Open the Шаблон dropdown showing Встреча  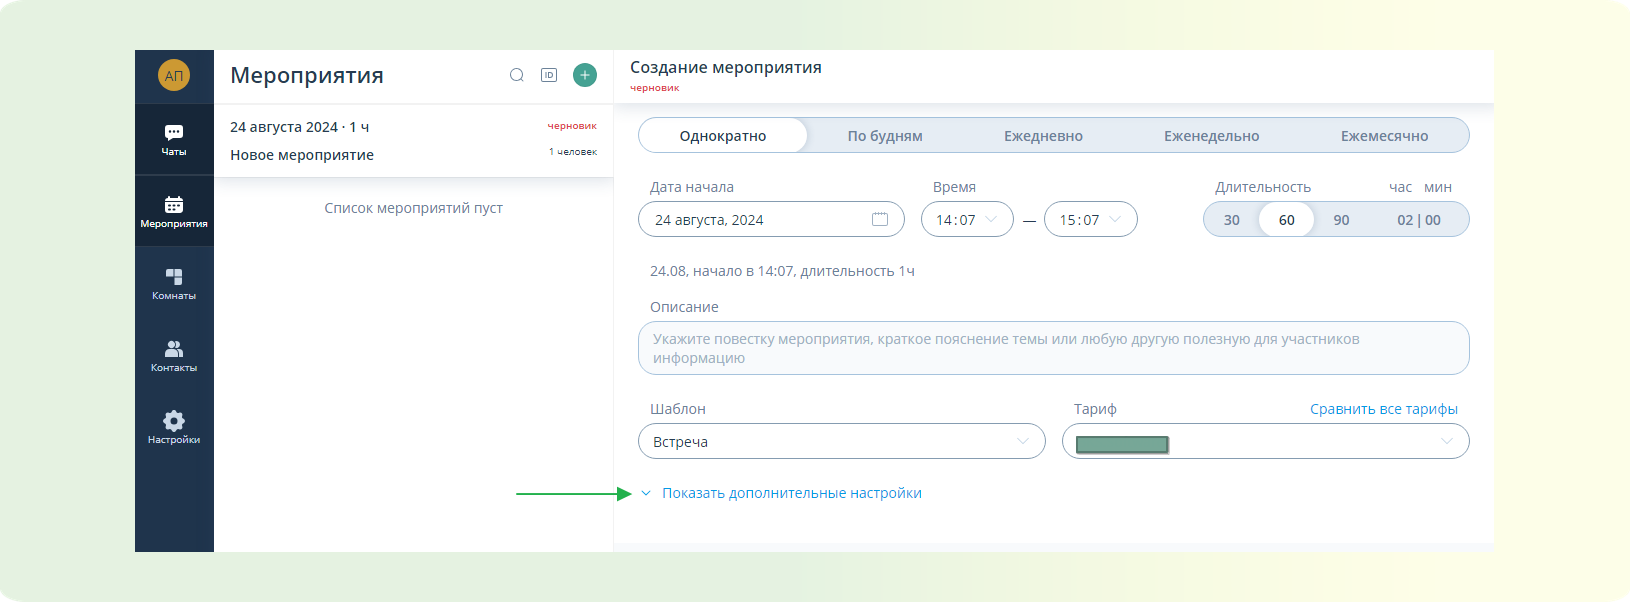coord(841,442)
